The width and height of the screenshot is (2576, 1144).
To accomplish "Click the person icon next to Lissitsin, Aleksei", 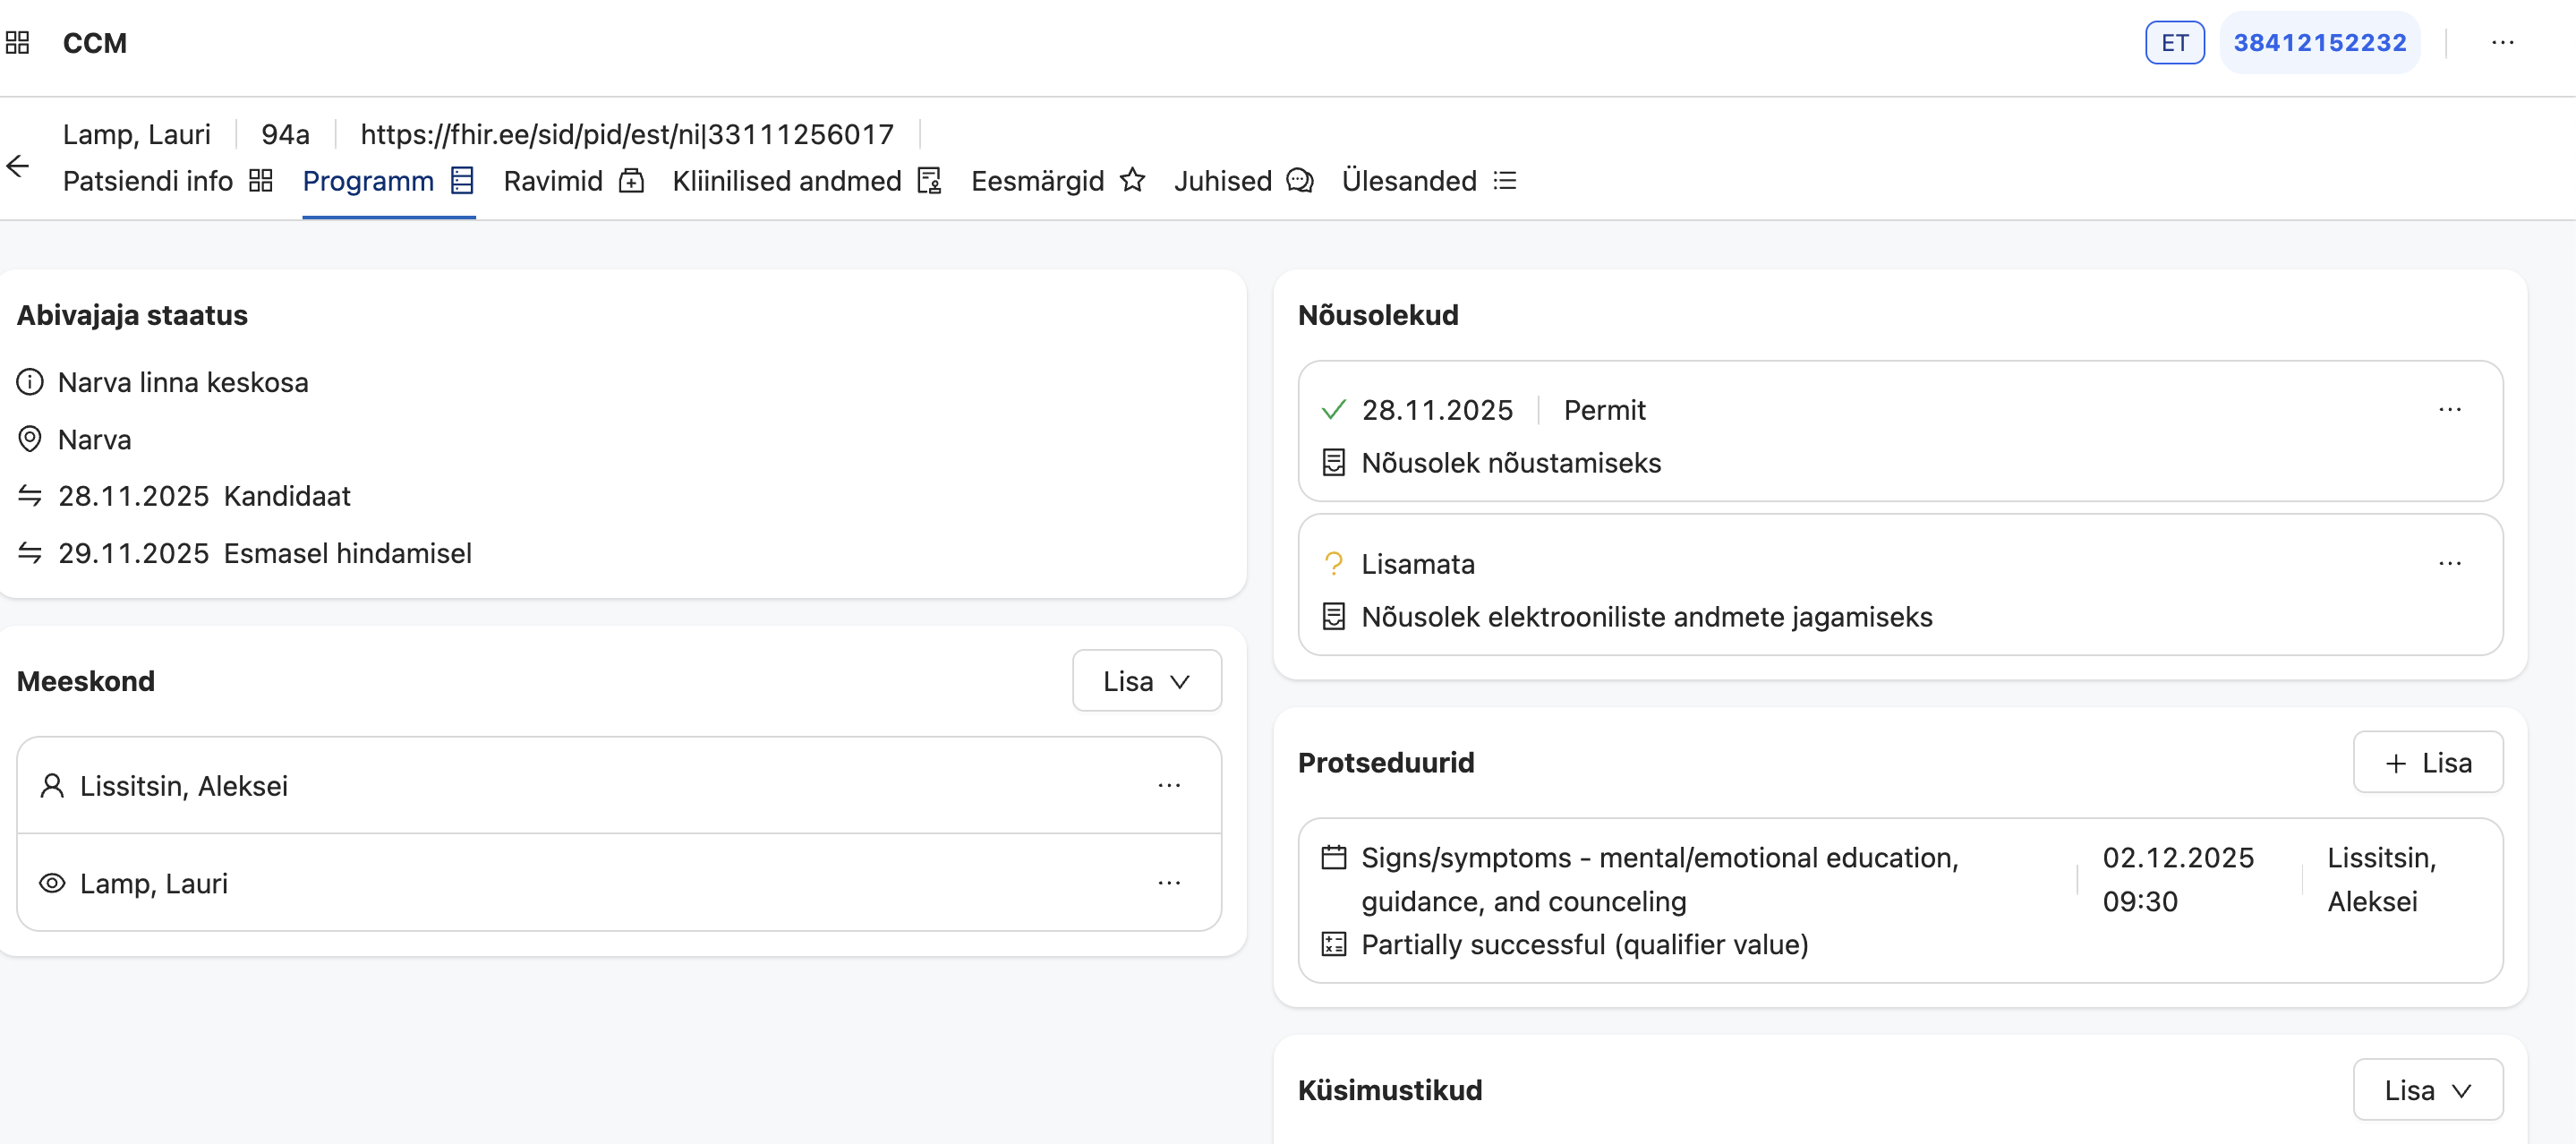I will [x=51, y=785].
